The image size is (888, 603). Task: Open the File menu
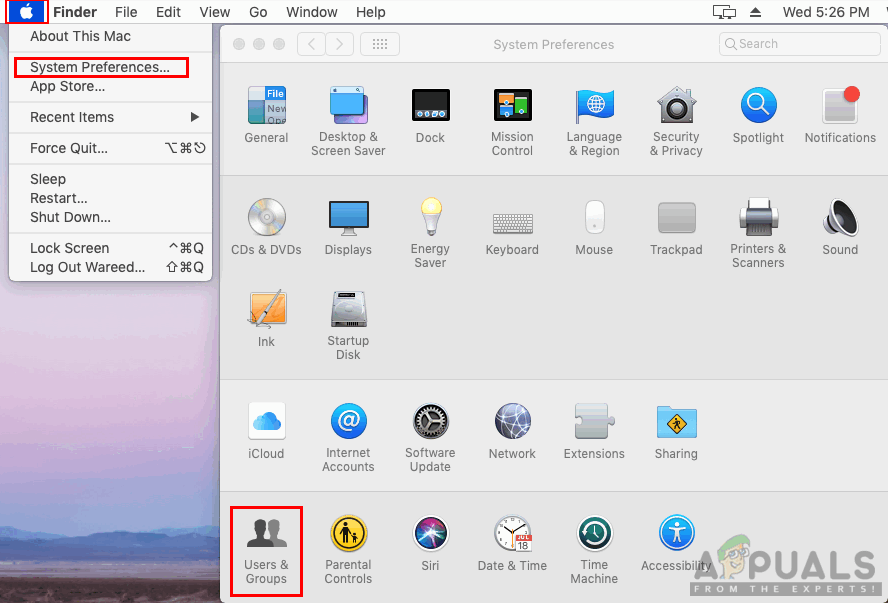(x=126, y=12)
